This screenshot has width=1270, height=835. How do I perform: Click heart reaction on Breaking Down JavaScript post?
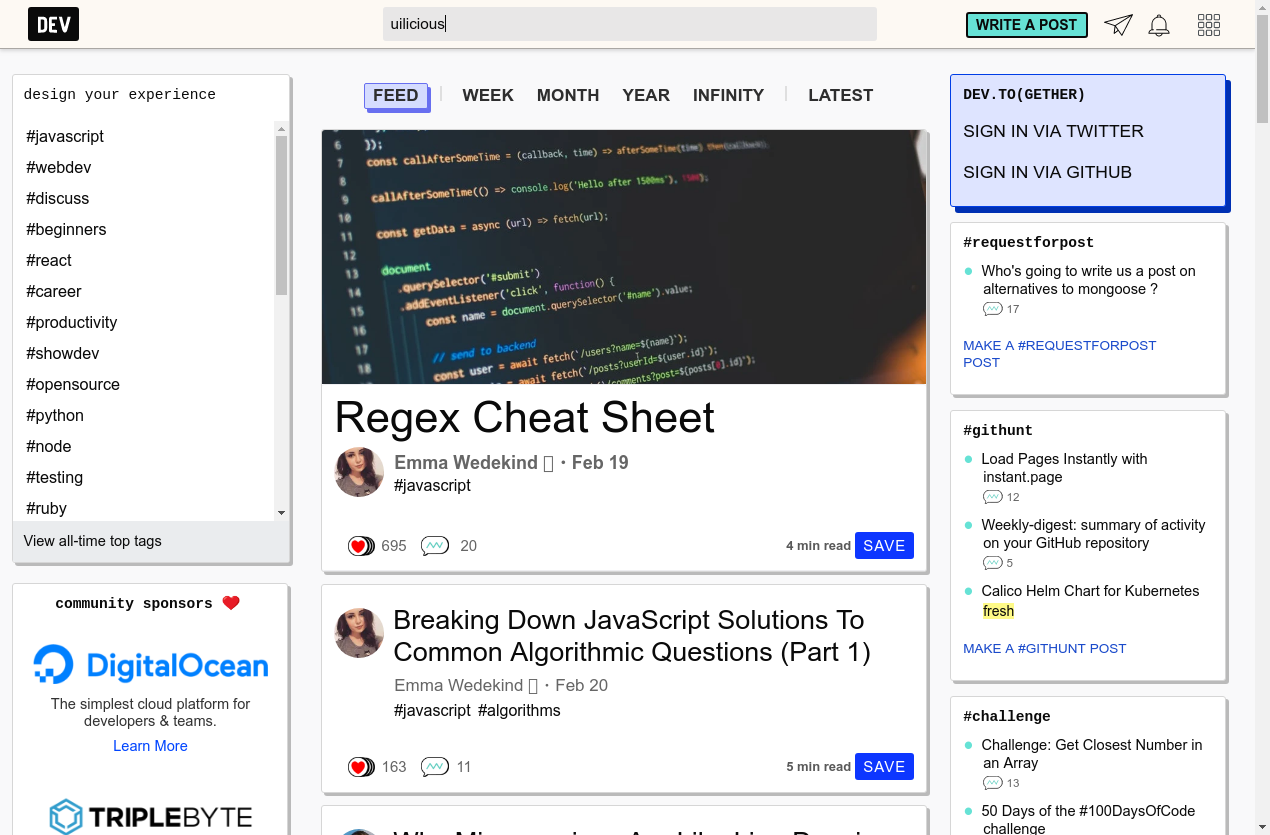pyautogui.click(x=360, y=767)
